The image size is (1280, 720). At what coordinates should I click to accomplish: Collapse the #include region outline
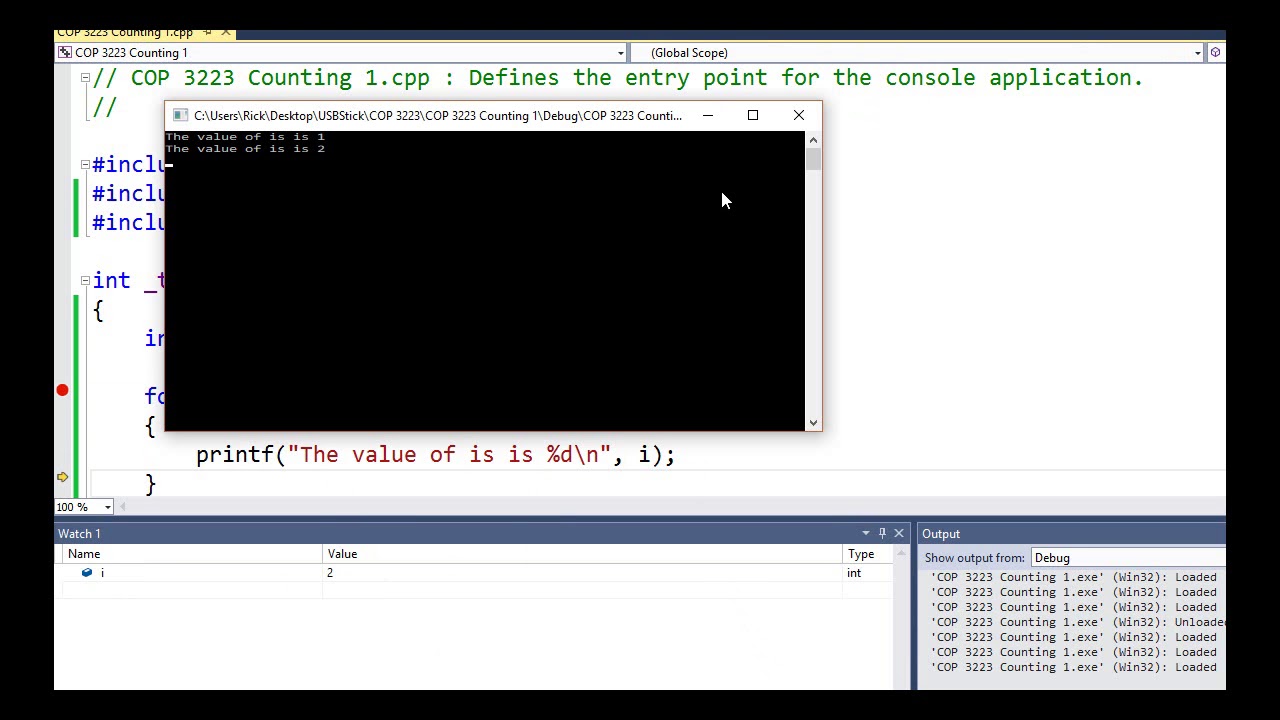coord(85,164)
